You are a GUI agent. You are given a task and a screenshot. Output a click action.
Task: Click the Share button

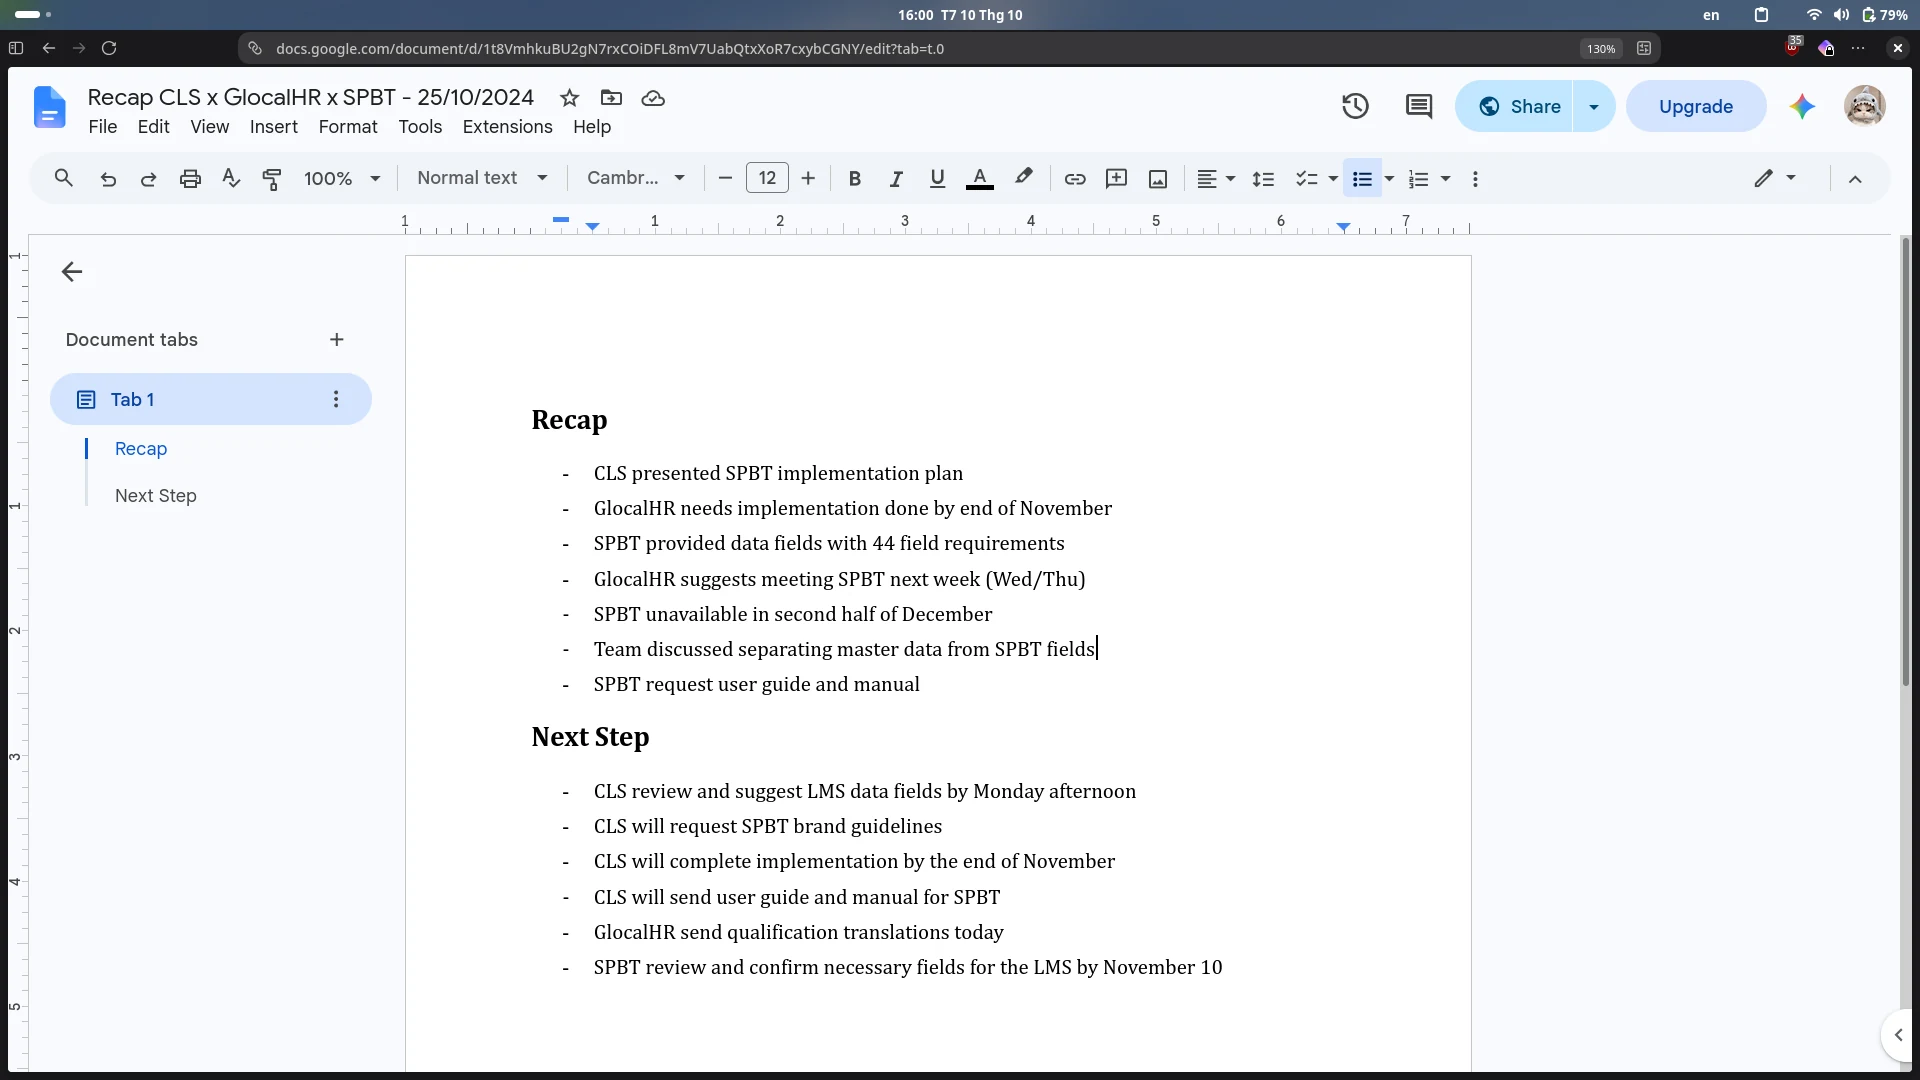point(1515,106)
